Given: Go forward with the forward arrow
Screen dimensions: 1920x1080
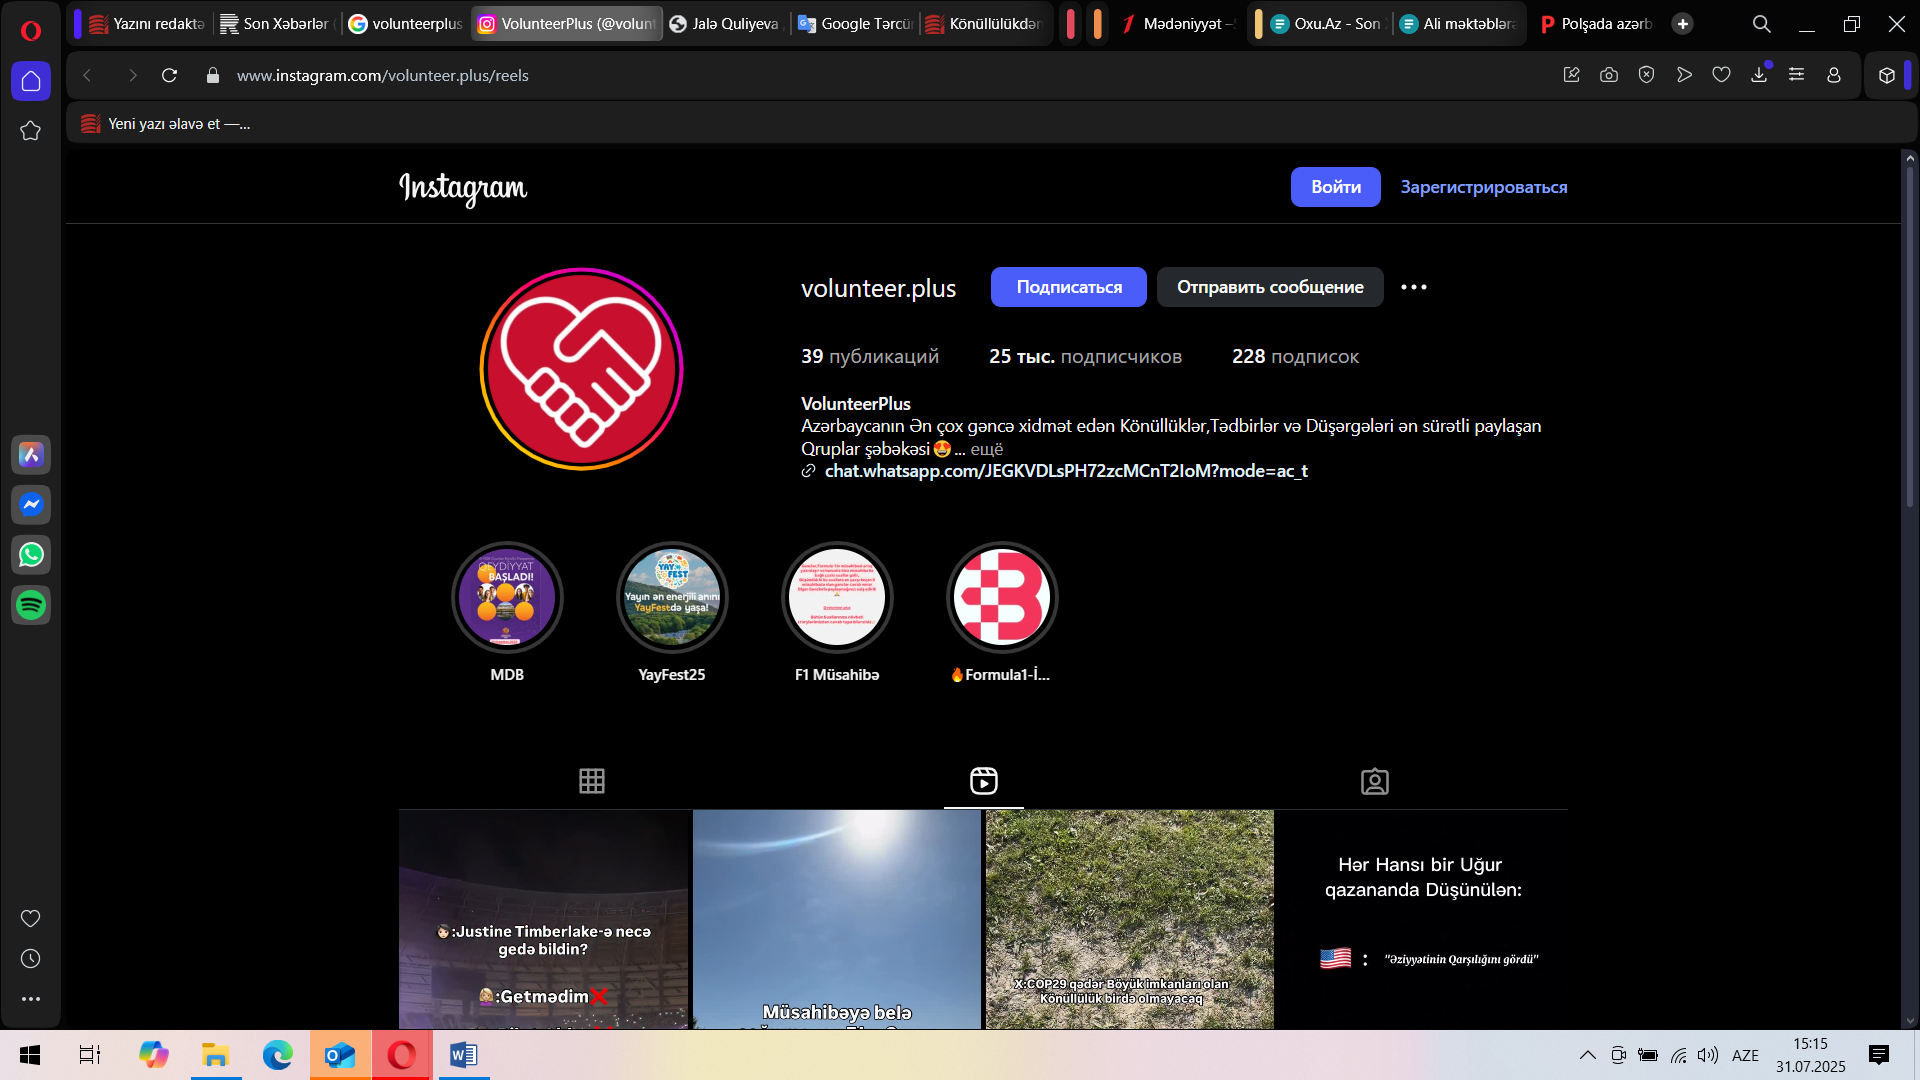Looking at the screenshot, I should tap(132, 75).
